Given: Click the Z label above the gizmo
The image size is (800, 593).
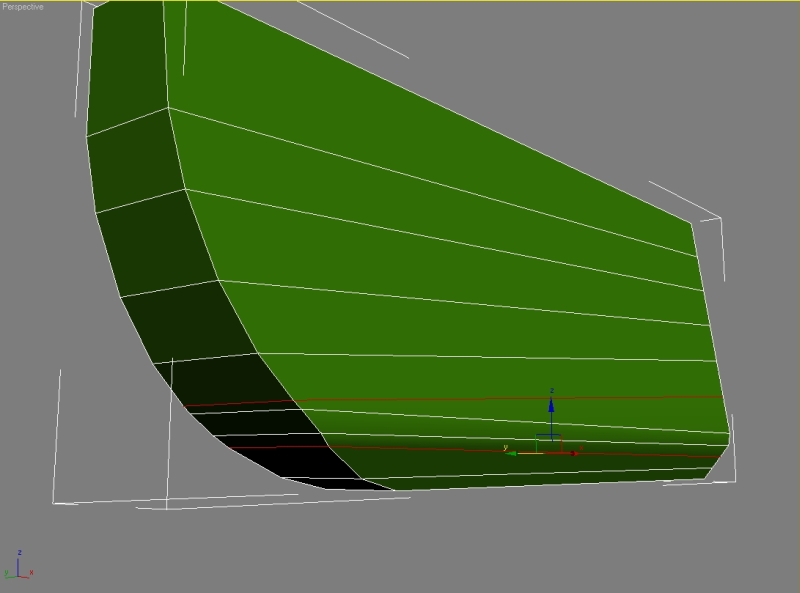Looking at the screenshot, I should click(x=551, y=391).
